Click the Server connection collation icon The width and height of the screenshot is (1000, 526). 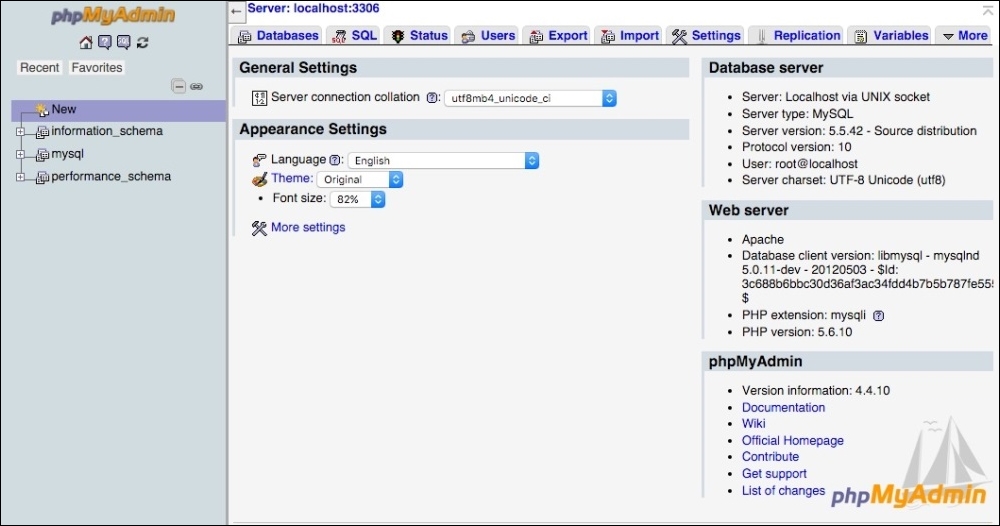259,98
